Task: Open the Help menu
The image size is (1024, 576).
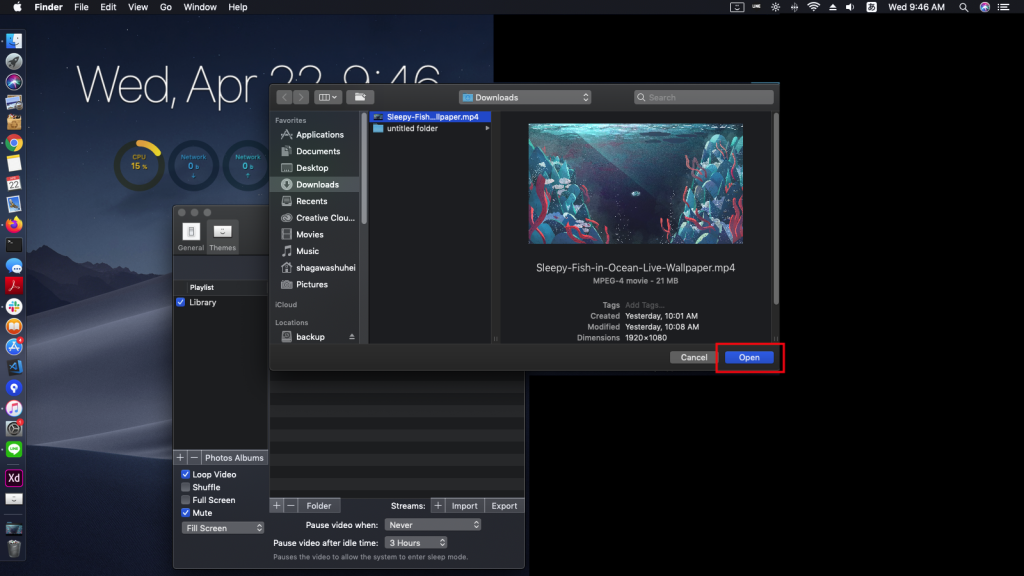Action: point(238,7)
